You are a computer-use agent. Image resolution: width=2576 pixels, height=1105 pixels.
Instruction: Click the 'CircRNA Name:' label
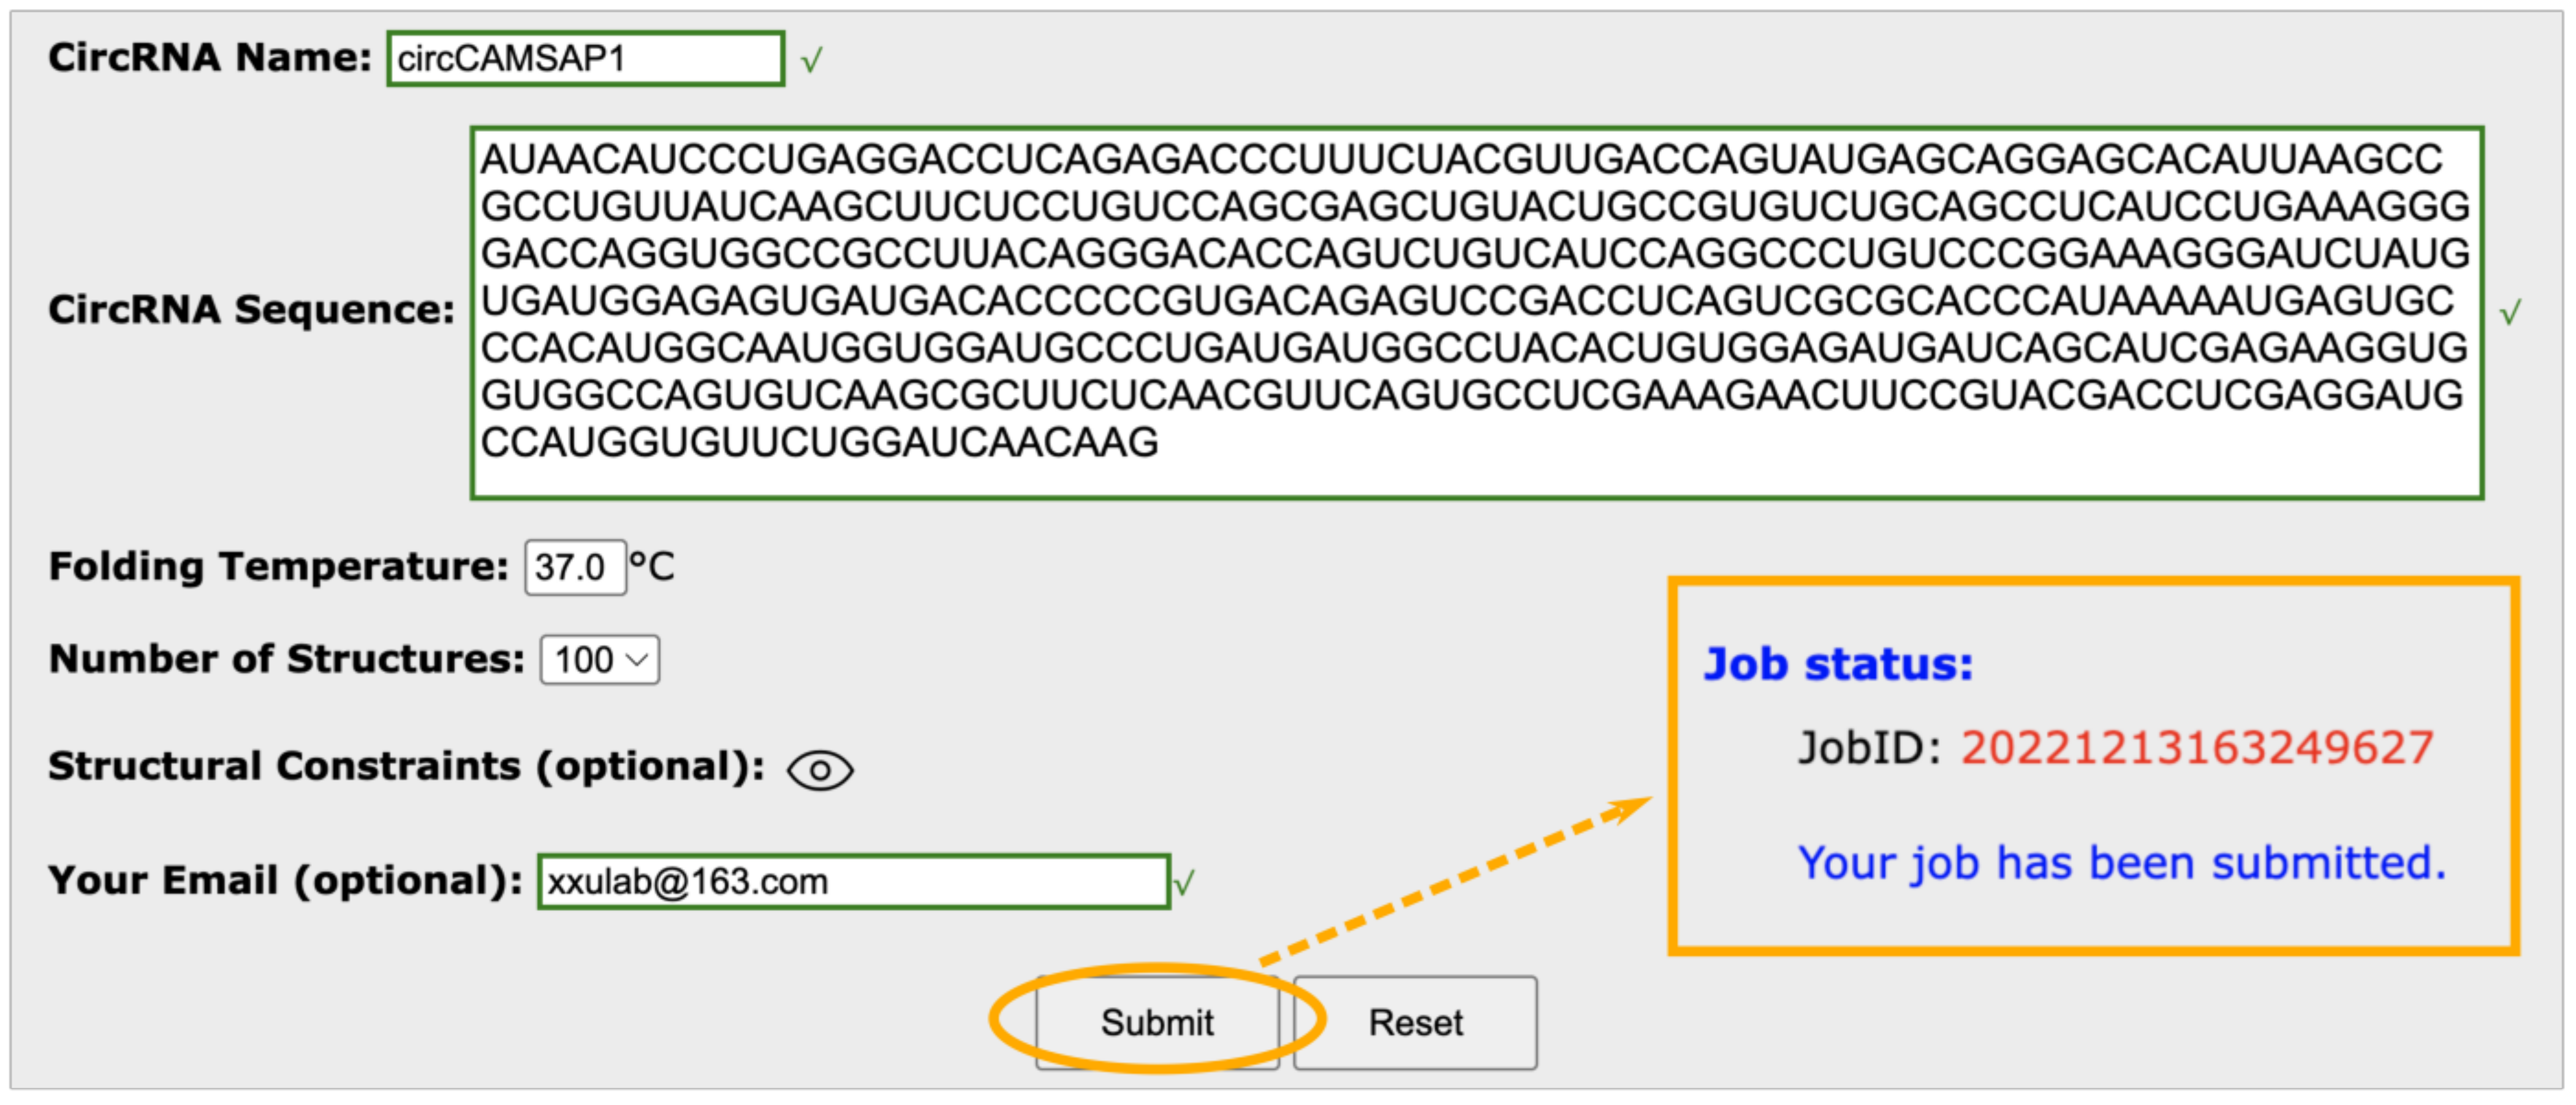(209, 58)
